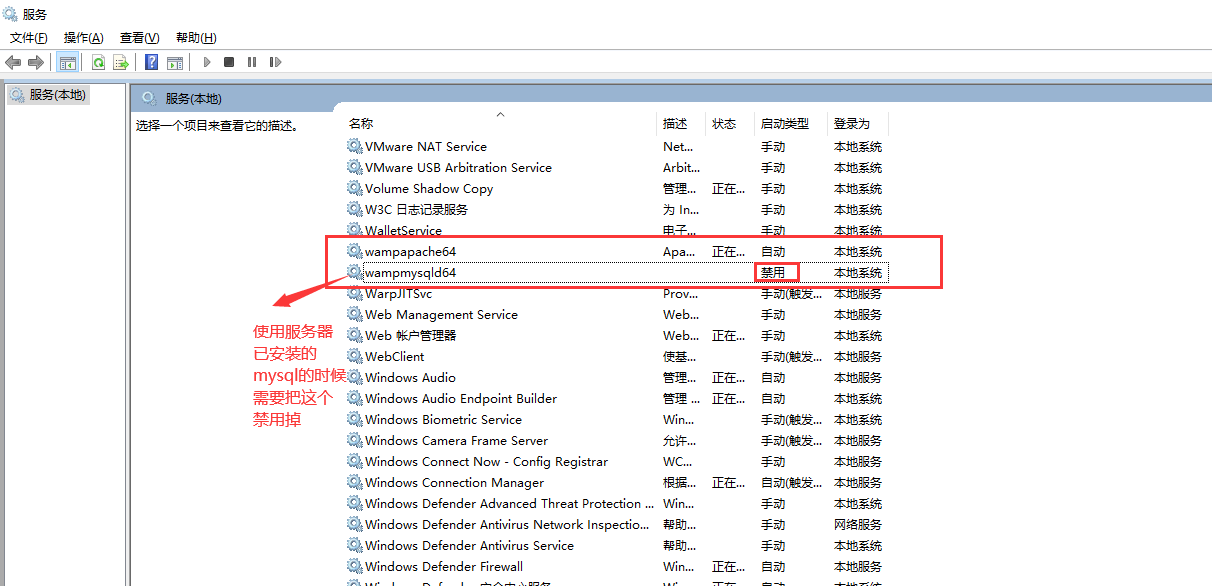1212x586 pixels.
Task: Click the gear icon beside wampapache64
Action: pos(355,251)
